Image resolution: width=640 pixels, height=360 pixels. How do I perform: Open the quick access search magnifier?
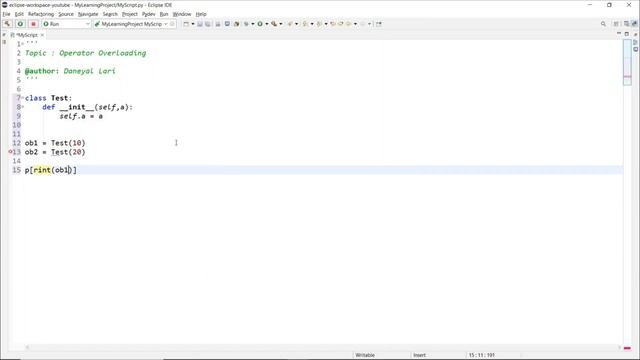(x=603, y=24)
